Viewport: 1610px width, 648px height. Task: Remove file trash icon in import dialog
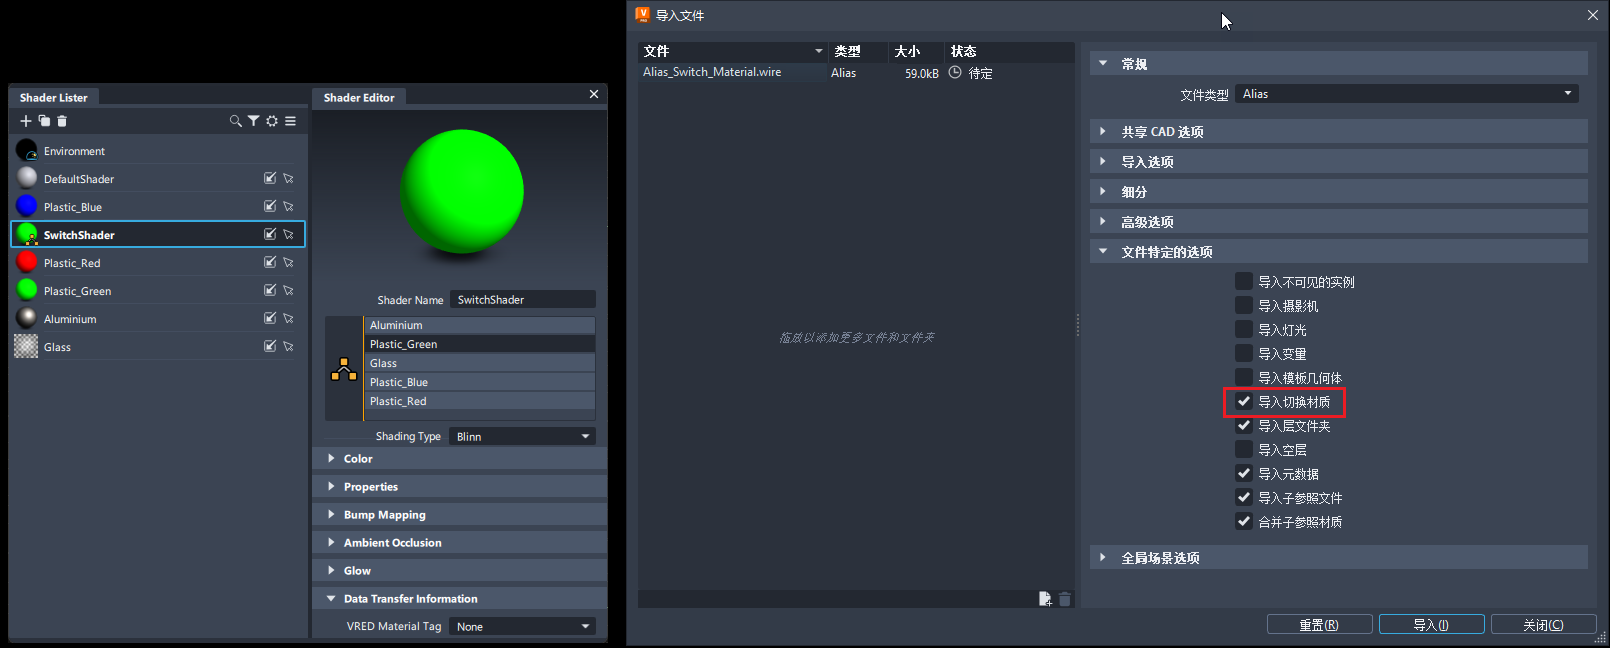point(1065,599)
